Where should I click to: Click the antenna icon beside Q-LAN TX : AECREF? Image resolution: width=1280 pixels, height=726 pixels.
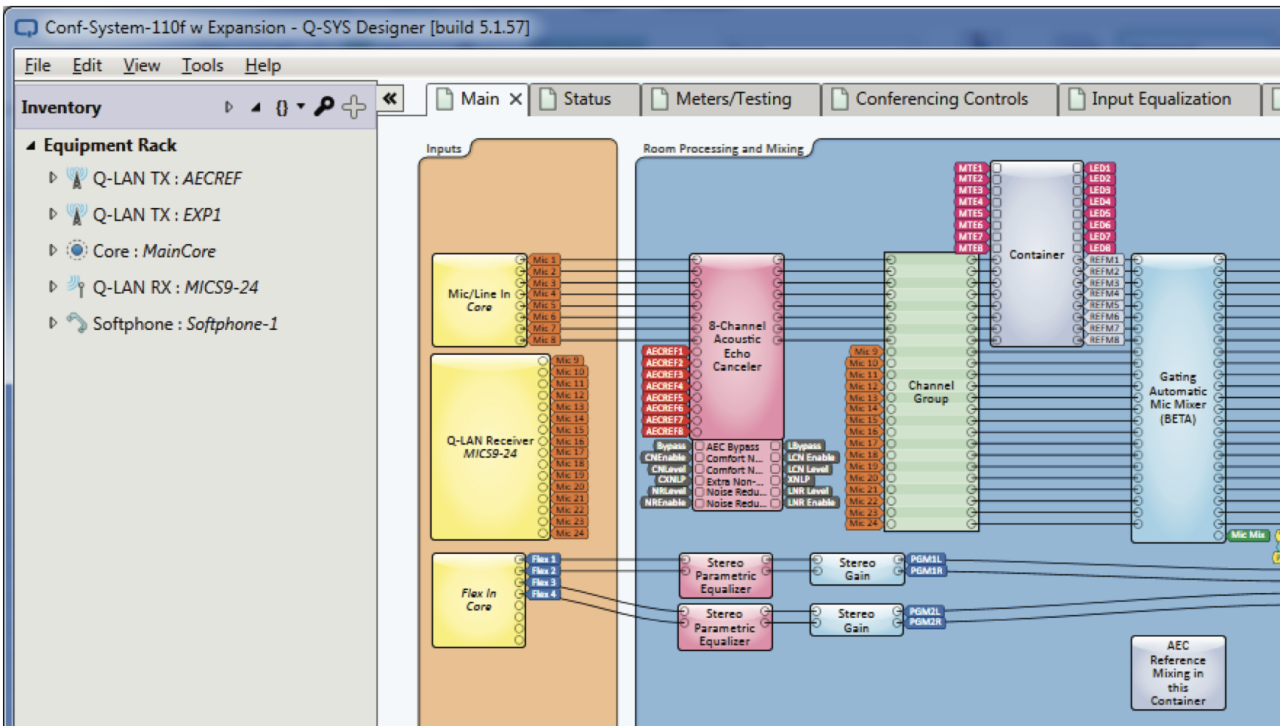pyautogui.click(x=77, y=179)
